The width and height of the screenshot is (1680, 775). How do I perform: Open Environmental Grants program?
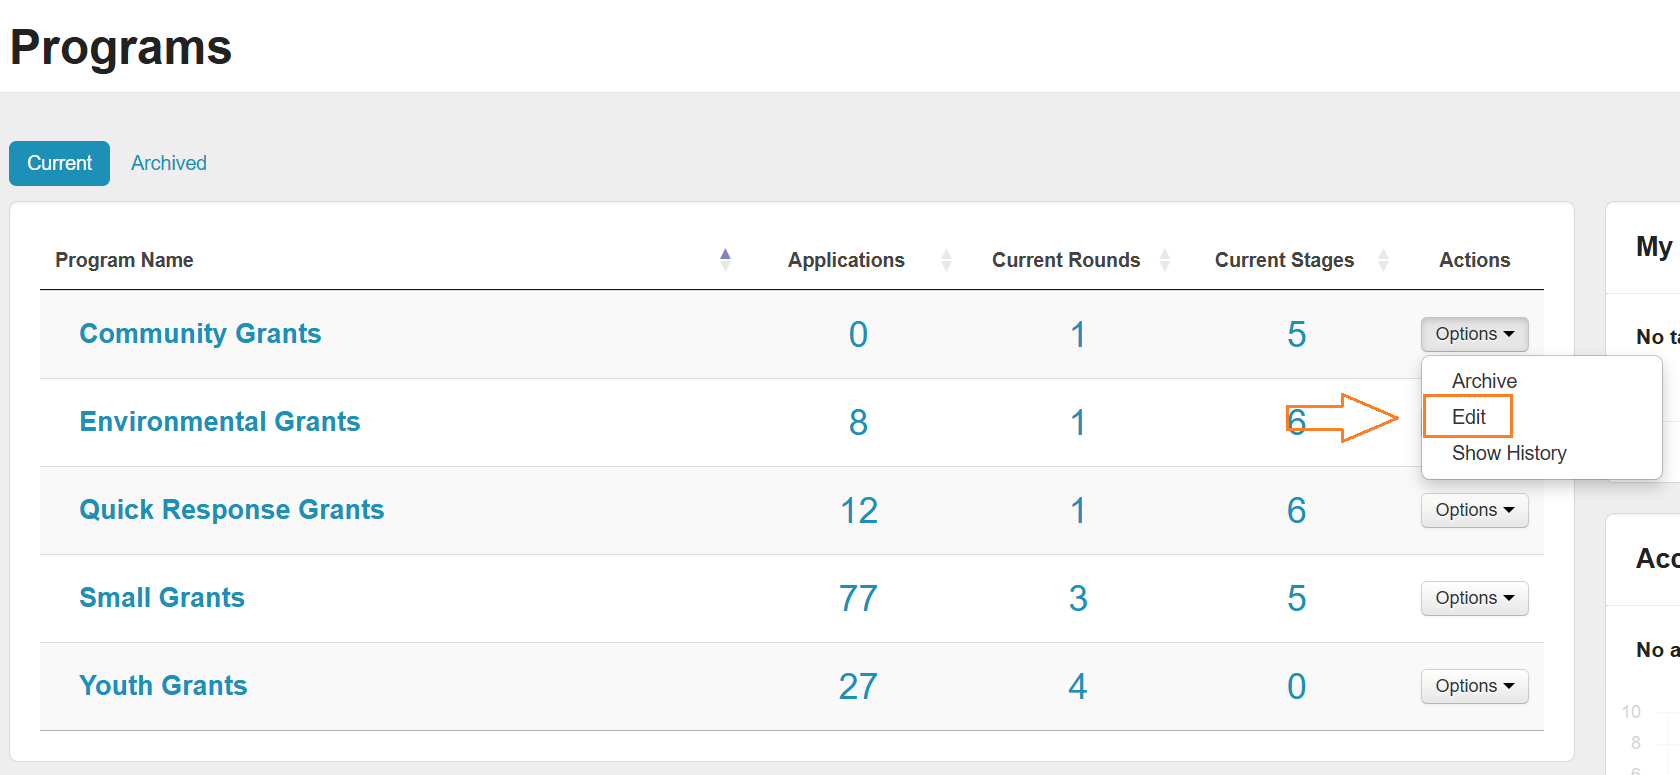pyautogui.click(x=219, y=422)
